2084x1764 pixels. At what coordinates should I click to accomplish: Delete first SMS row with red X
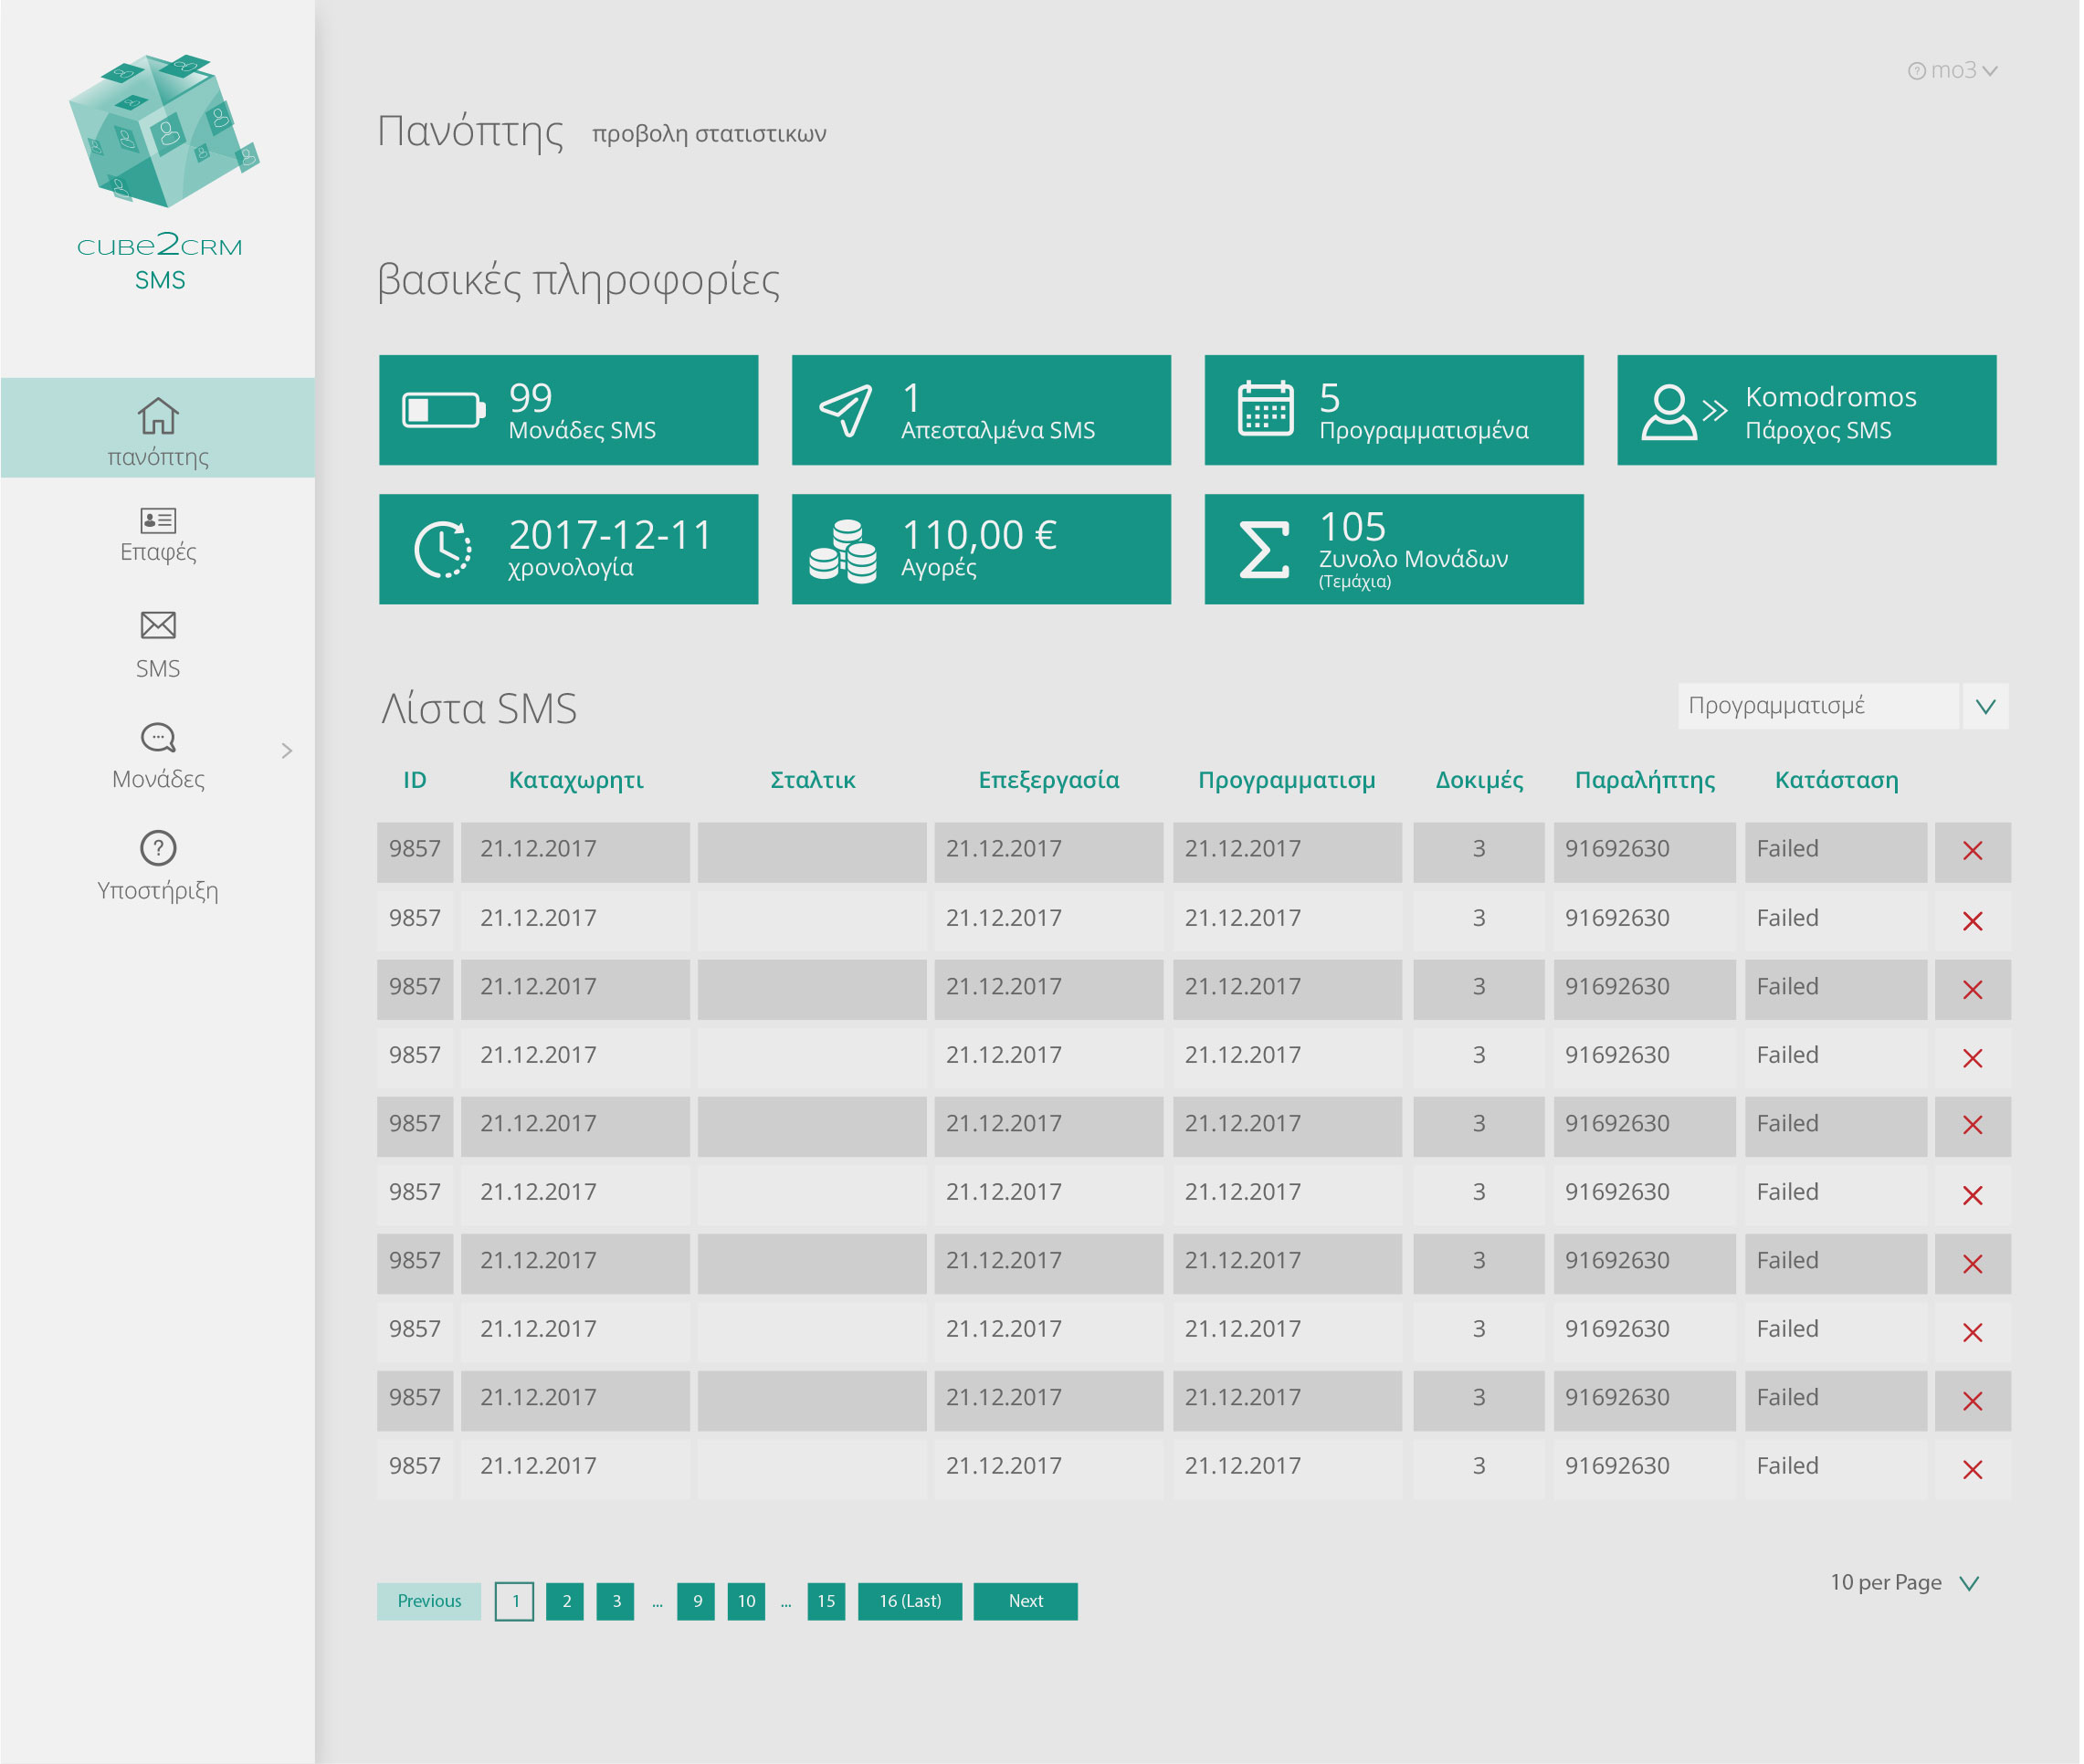point(1973,851)
